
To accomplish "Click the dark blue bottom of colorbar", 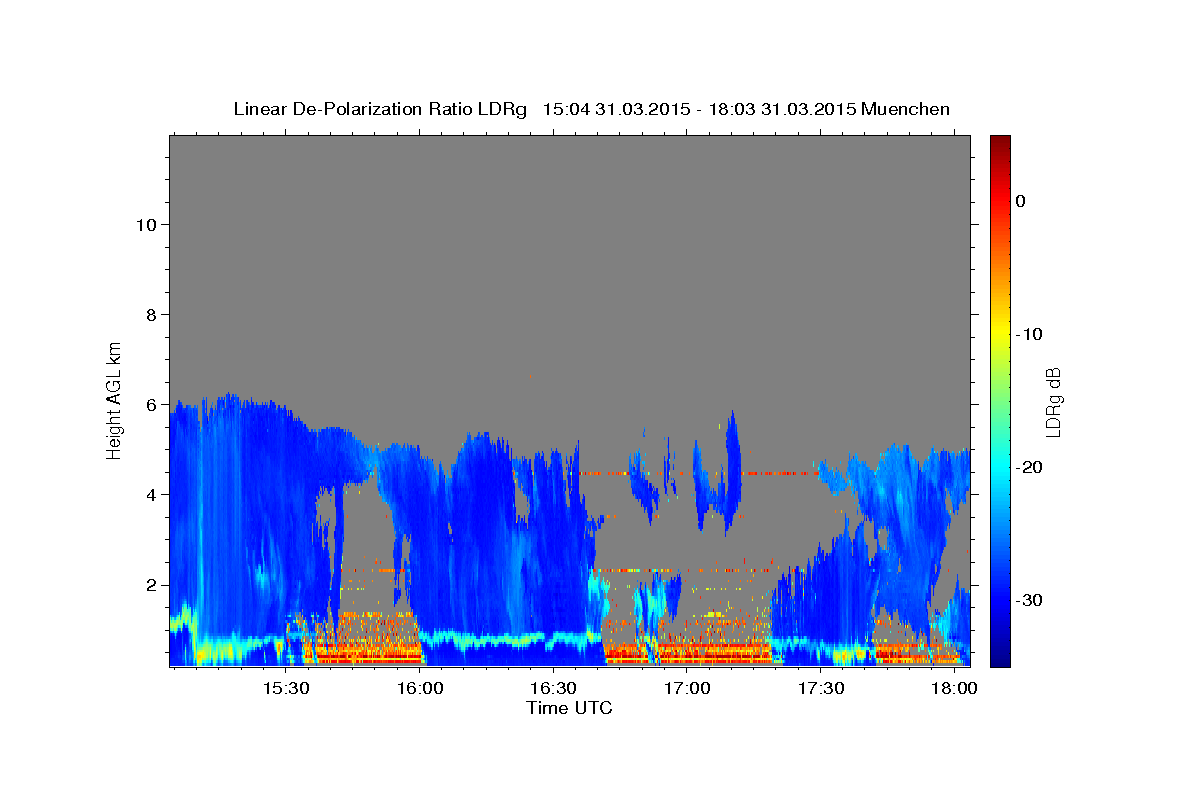I will [1000, 655].
